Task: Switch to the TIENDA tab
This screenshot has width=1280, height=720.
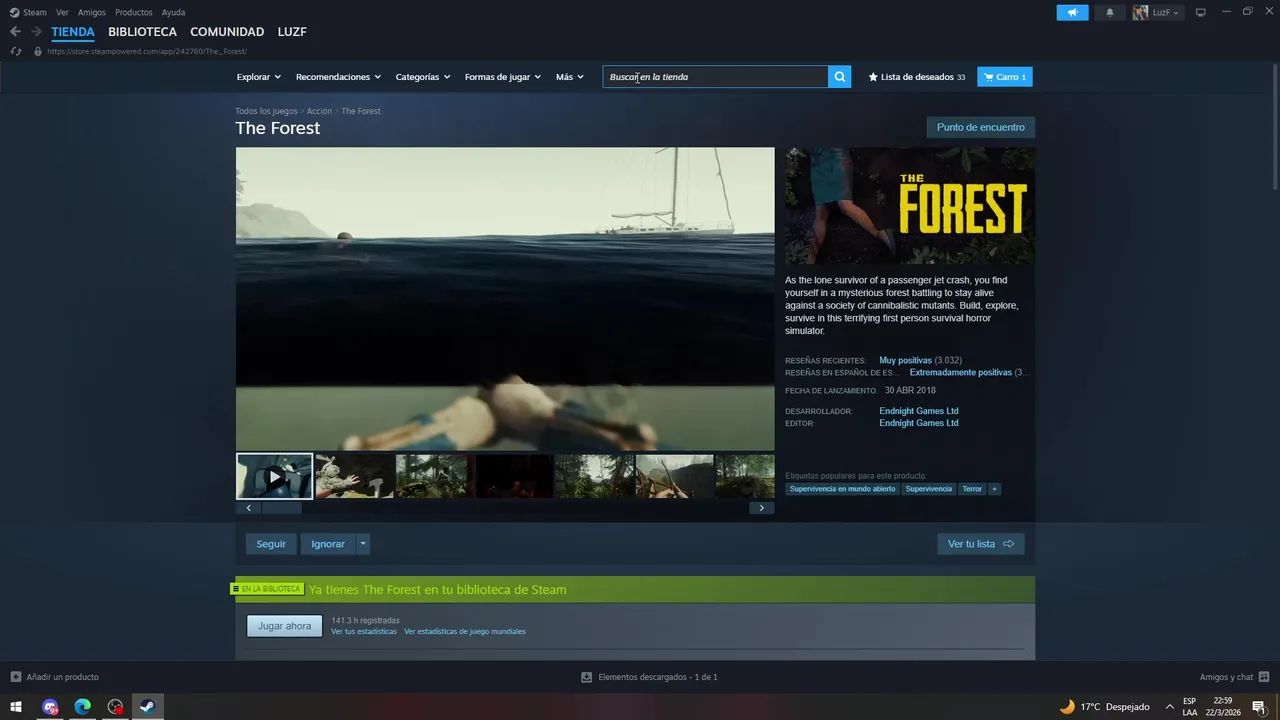Action: (73, 32)
